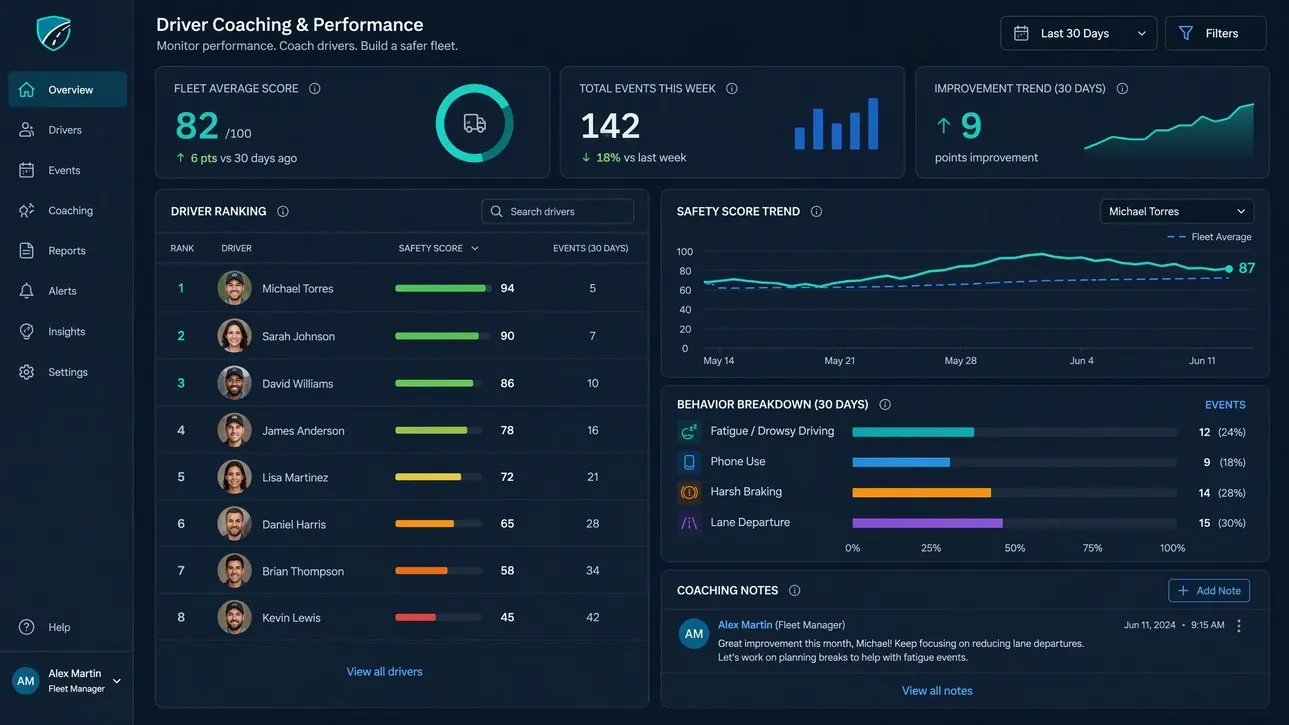Click Sarah Johnson's avatar
Viewport: 1289px width, 725px height.
[x=234, y=336]
